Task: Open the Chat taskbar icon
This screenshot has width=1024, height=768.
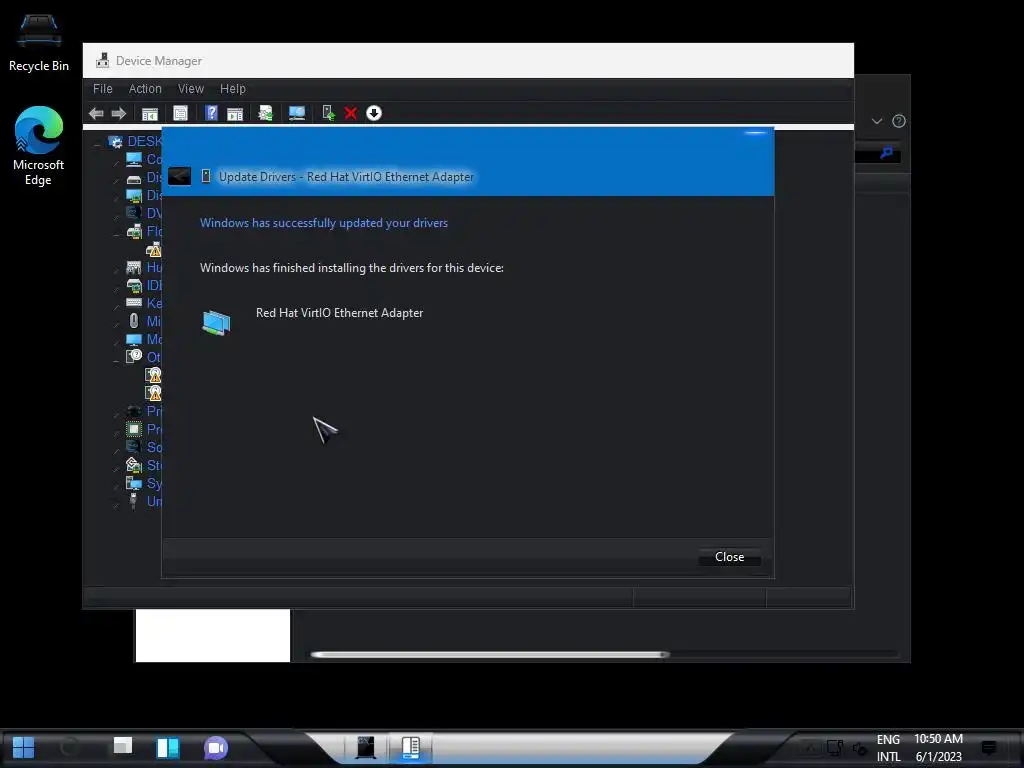Action: 216,747
